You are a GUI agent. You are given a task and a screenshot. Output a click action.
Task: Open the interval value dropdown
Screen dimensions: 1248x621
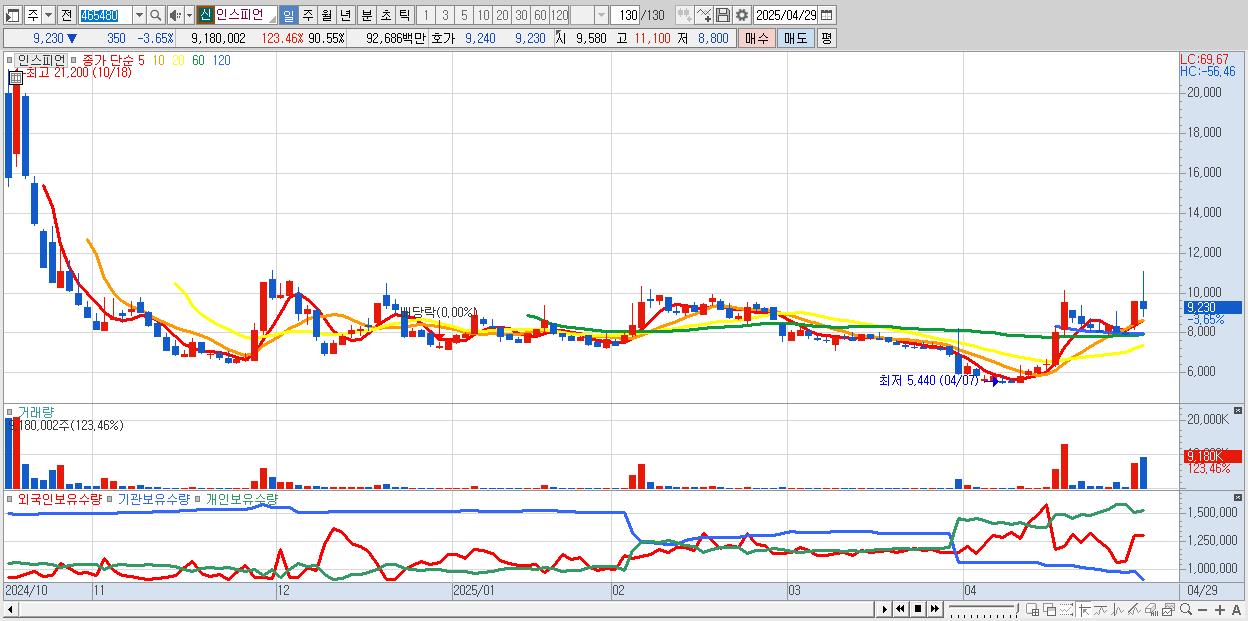[x=601, y=15]
